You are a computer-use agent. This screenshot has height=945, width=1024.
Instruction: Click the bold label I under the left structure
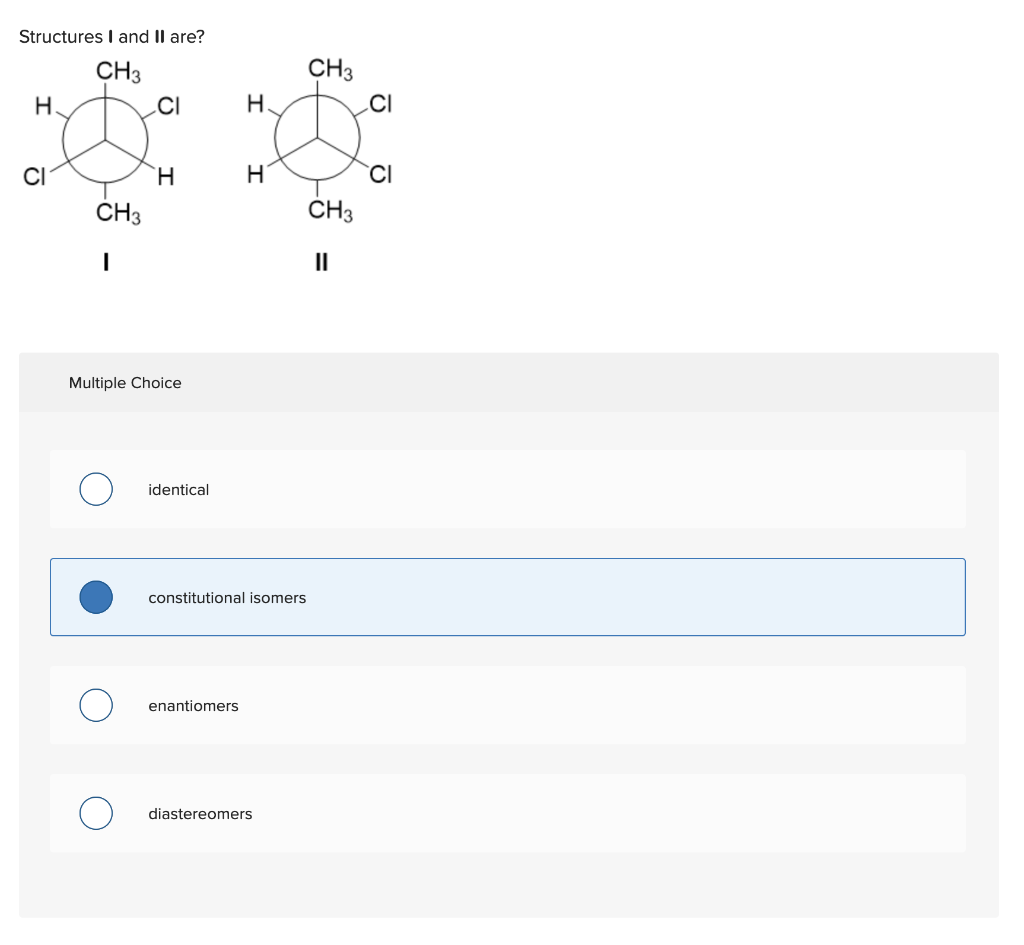coord(105,262)
